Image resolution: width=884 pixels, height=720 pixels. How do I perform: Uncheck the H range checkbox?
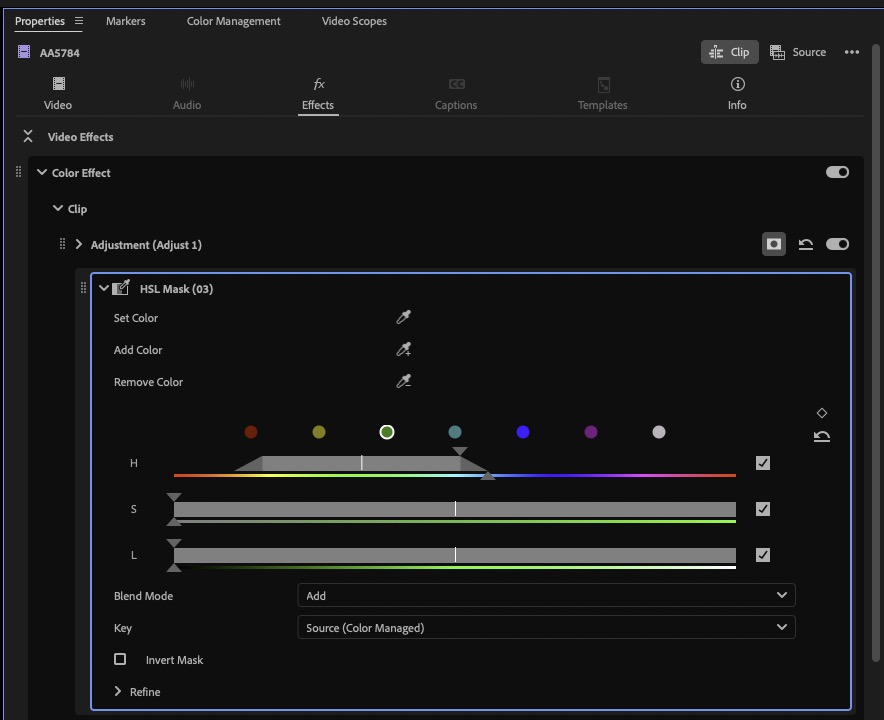(762, 463)
